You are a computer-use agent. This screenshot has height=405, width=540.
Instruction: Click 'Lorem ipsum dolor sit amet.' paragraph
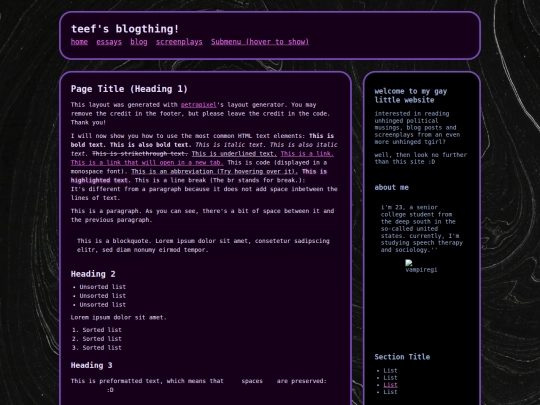[x=118, y=318]
